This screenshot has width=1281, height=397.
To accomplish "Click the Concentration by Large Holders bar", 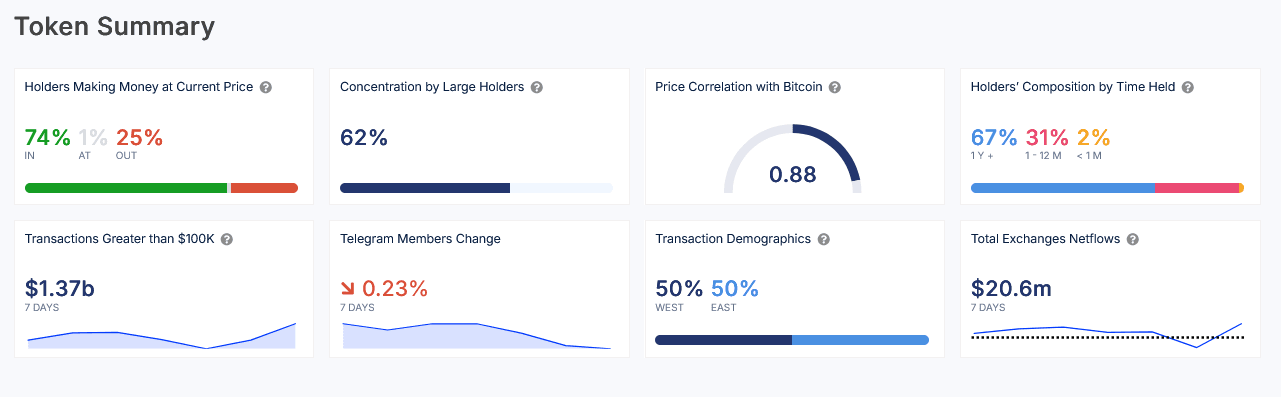I will tap(476, 188).
